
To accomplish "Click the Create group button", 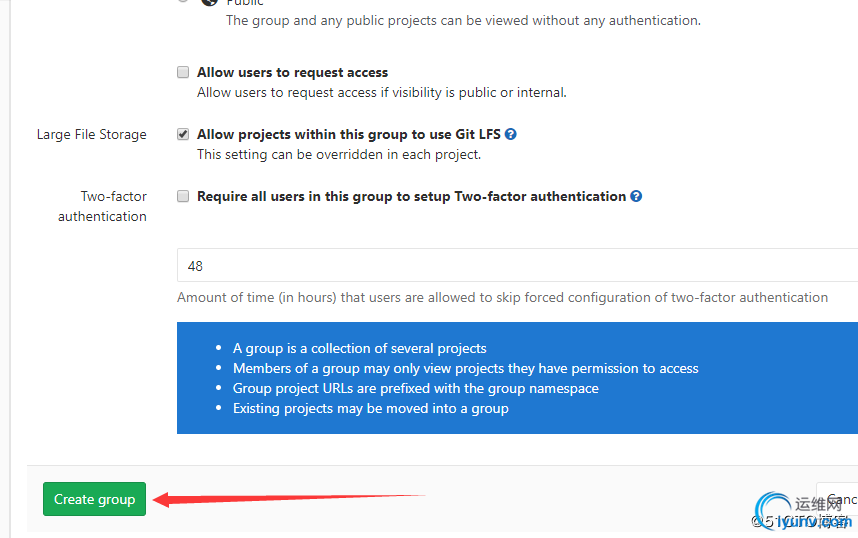I will click(x=94, y=499).
